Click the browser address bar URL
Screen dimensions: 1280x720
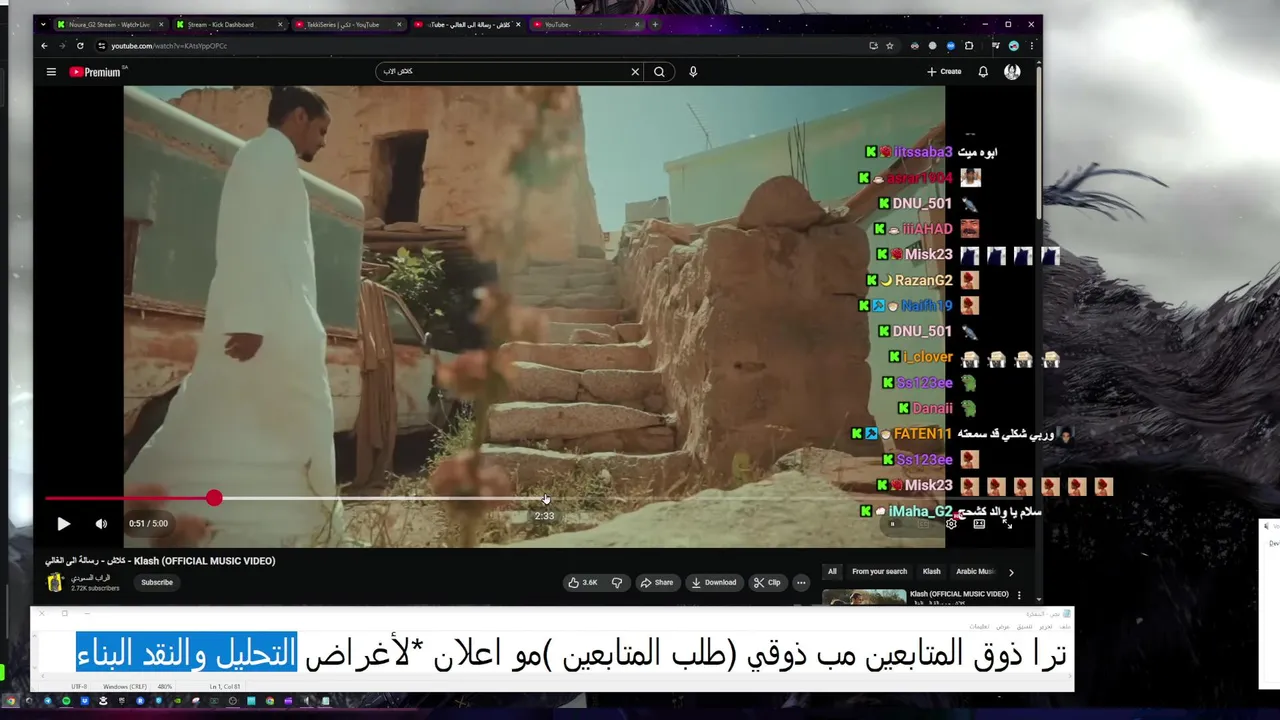click(169, 46)
